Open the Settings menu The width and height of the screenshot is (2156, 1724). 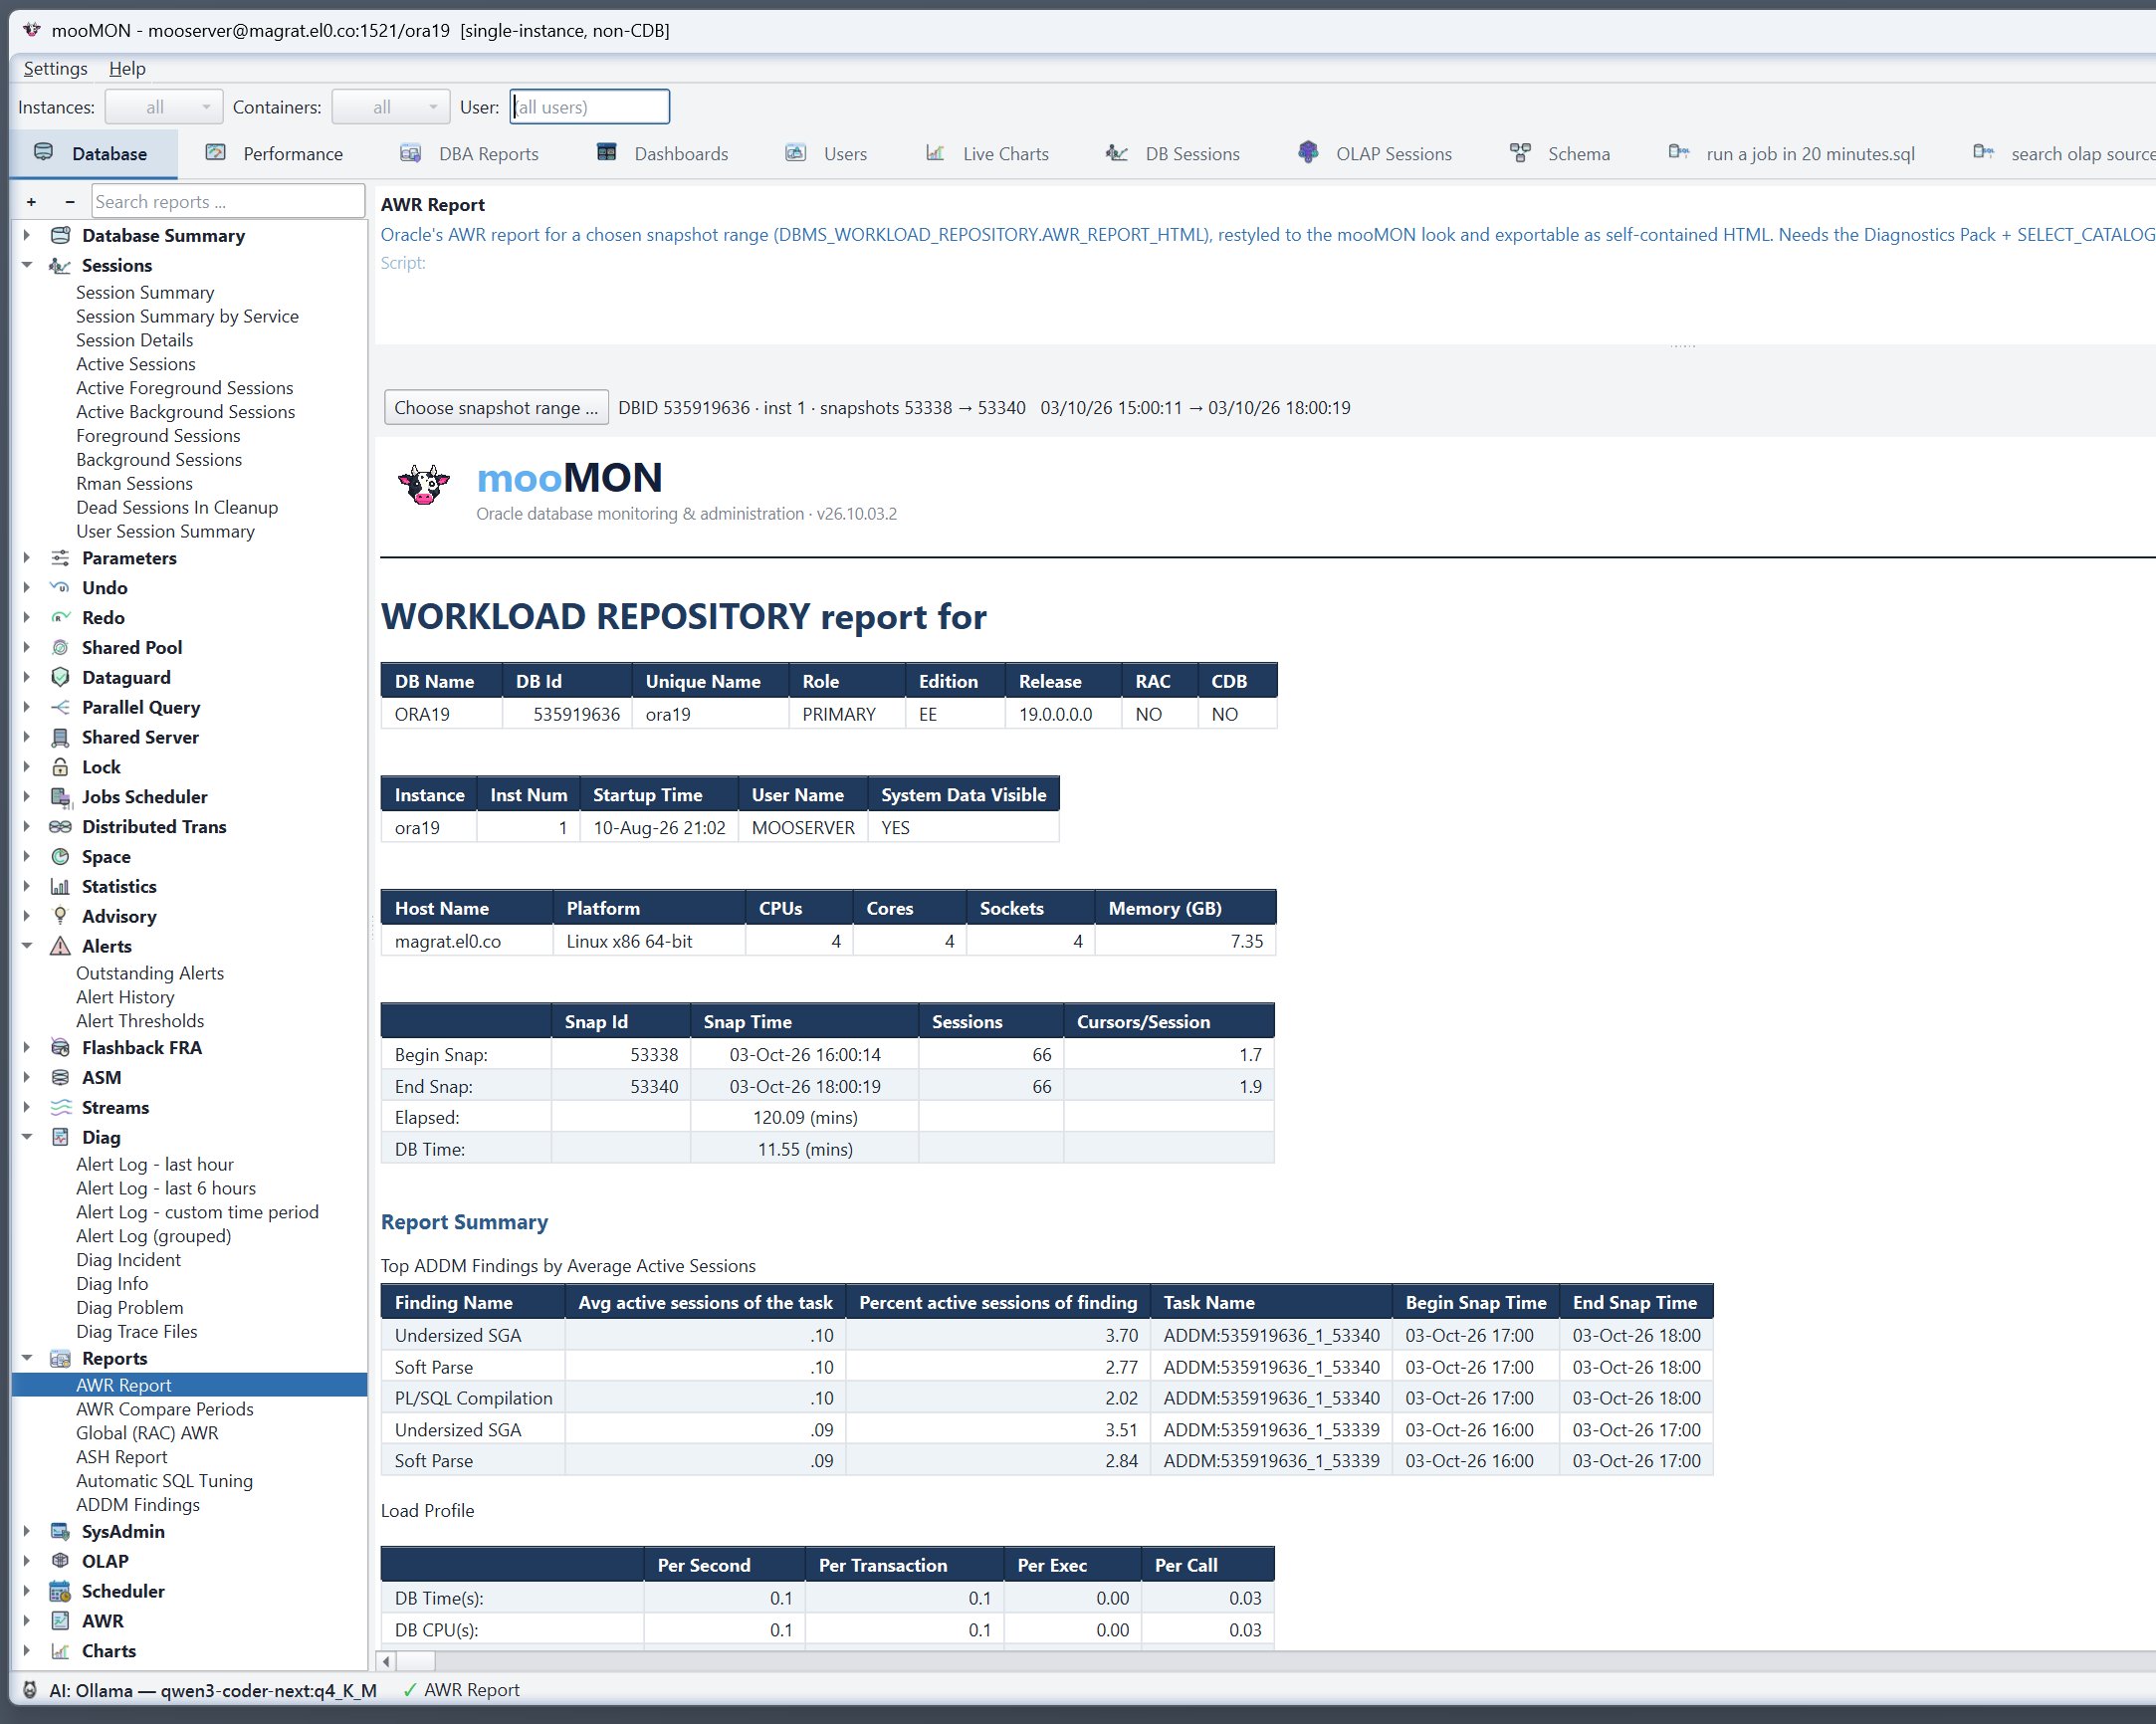[55, 68]
